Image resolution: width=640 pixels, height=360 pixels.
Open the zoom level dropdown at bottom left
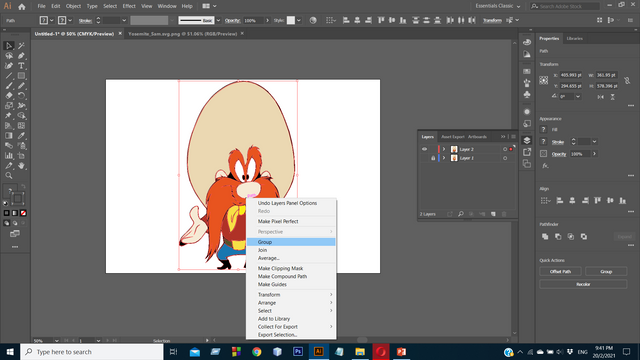[x=56, y=340]
